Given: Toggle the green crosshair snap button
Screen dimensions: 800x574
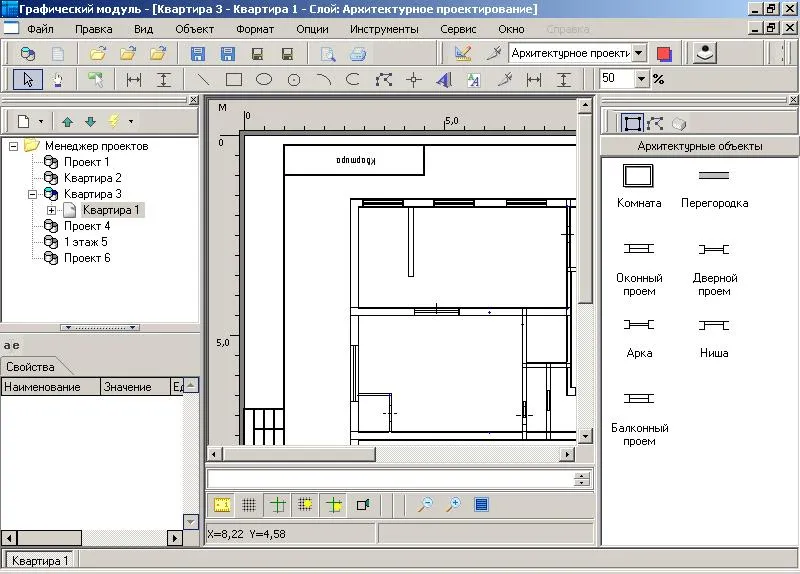Looking at the screenshot, I should (x=278, y=505).
